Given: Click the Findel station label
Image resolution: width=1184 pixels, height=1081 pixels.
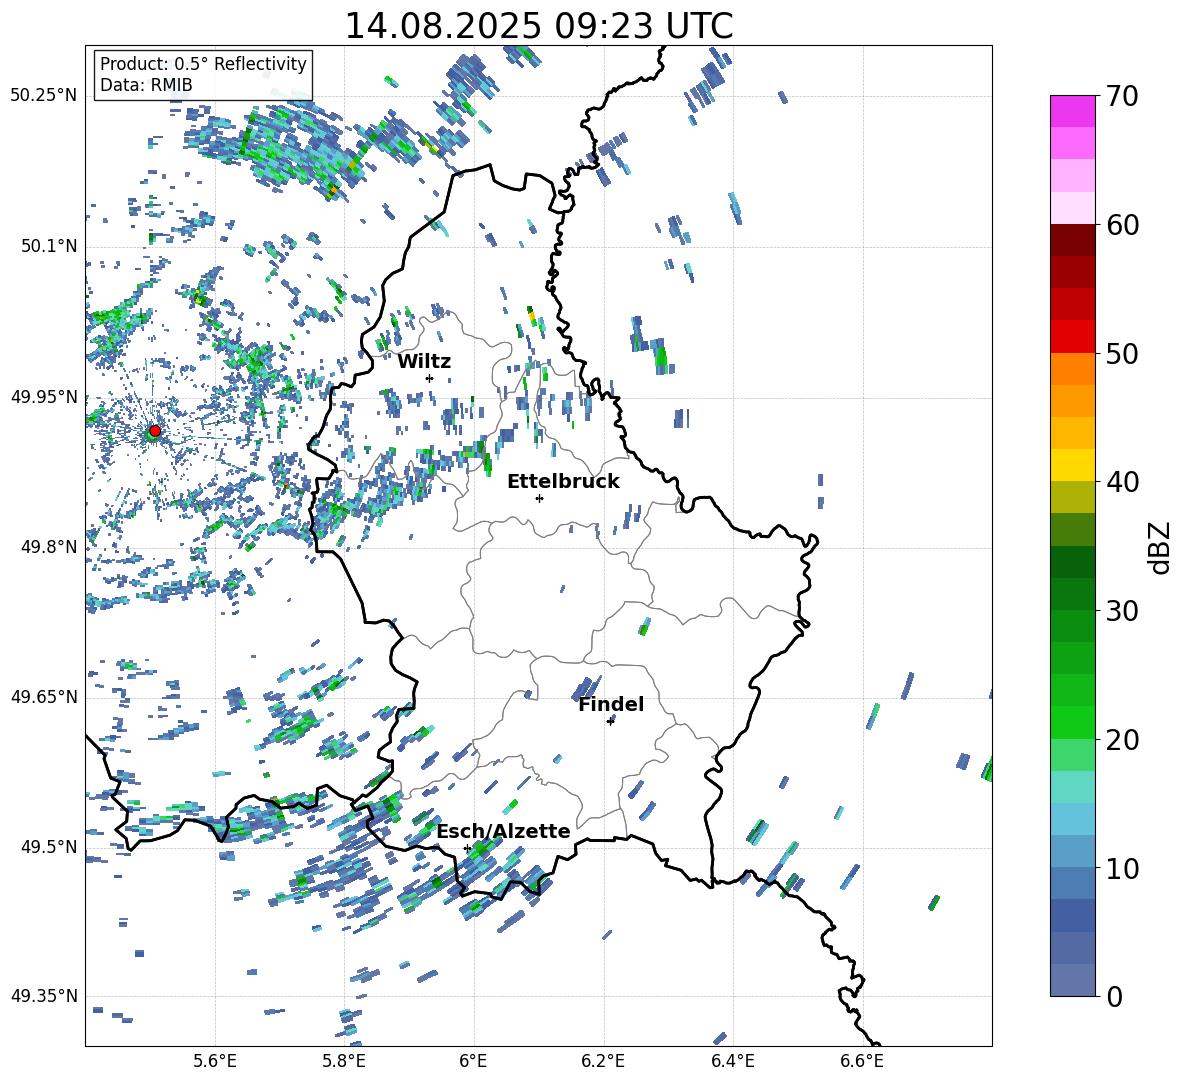Looking at the screenshot, I should [x=611, y=705].
